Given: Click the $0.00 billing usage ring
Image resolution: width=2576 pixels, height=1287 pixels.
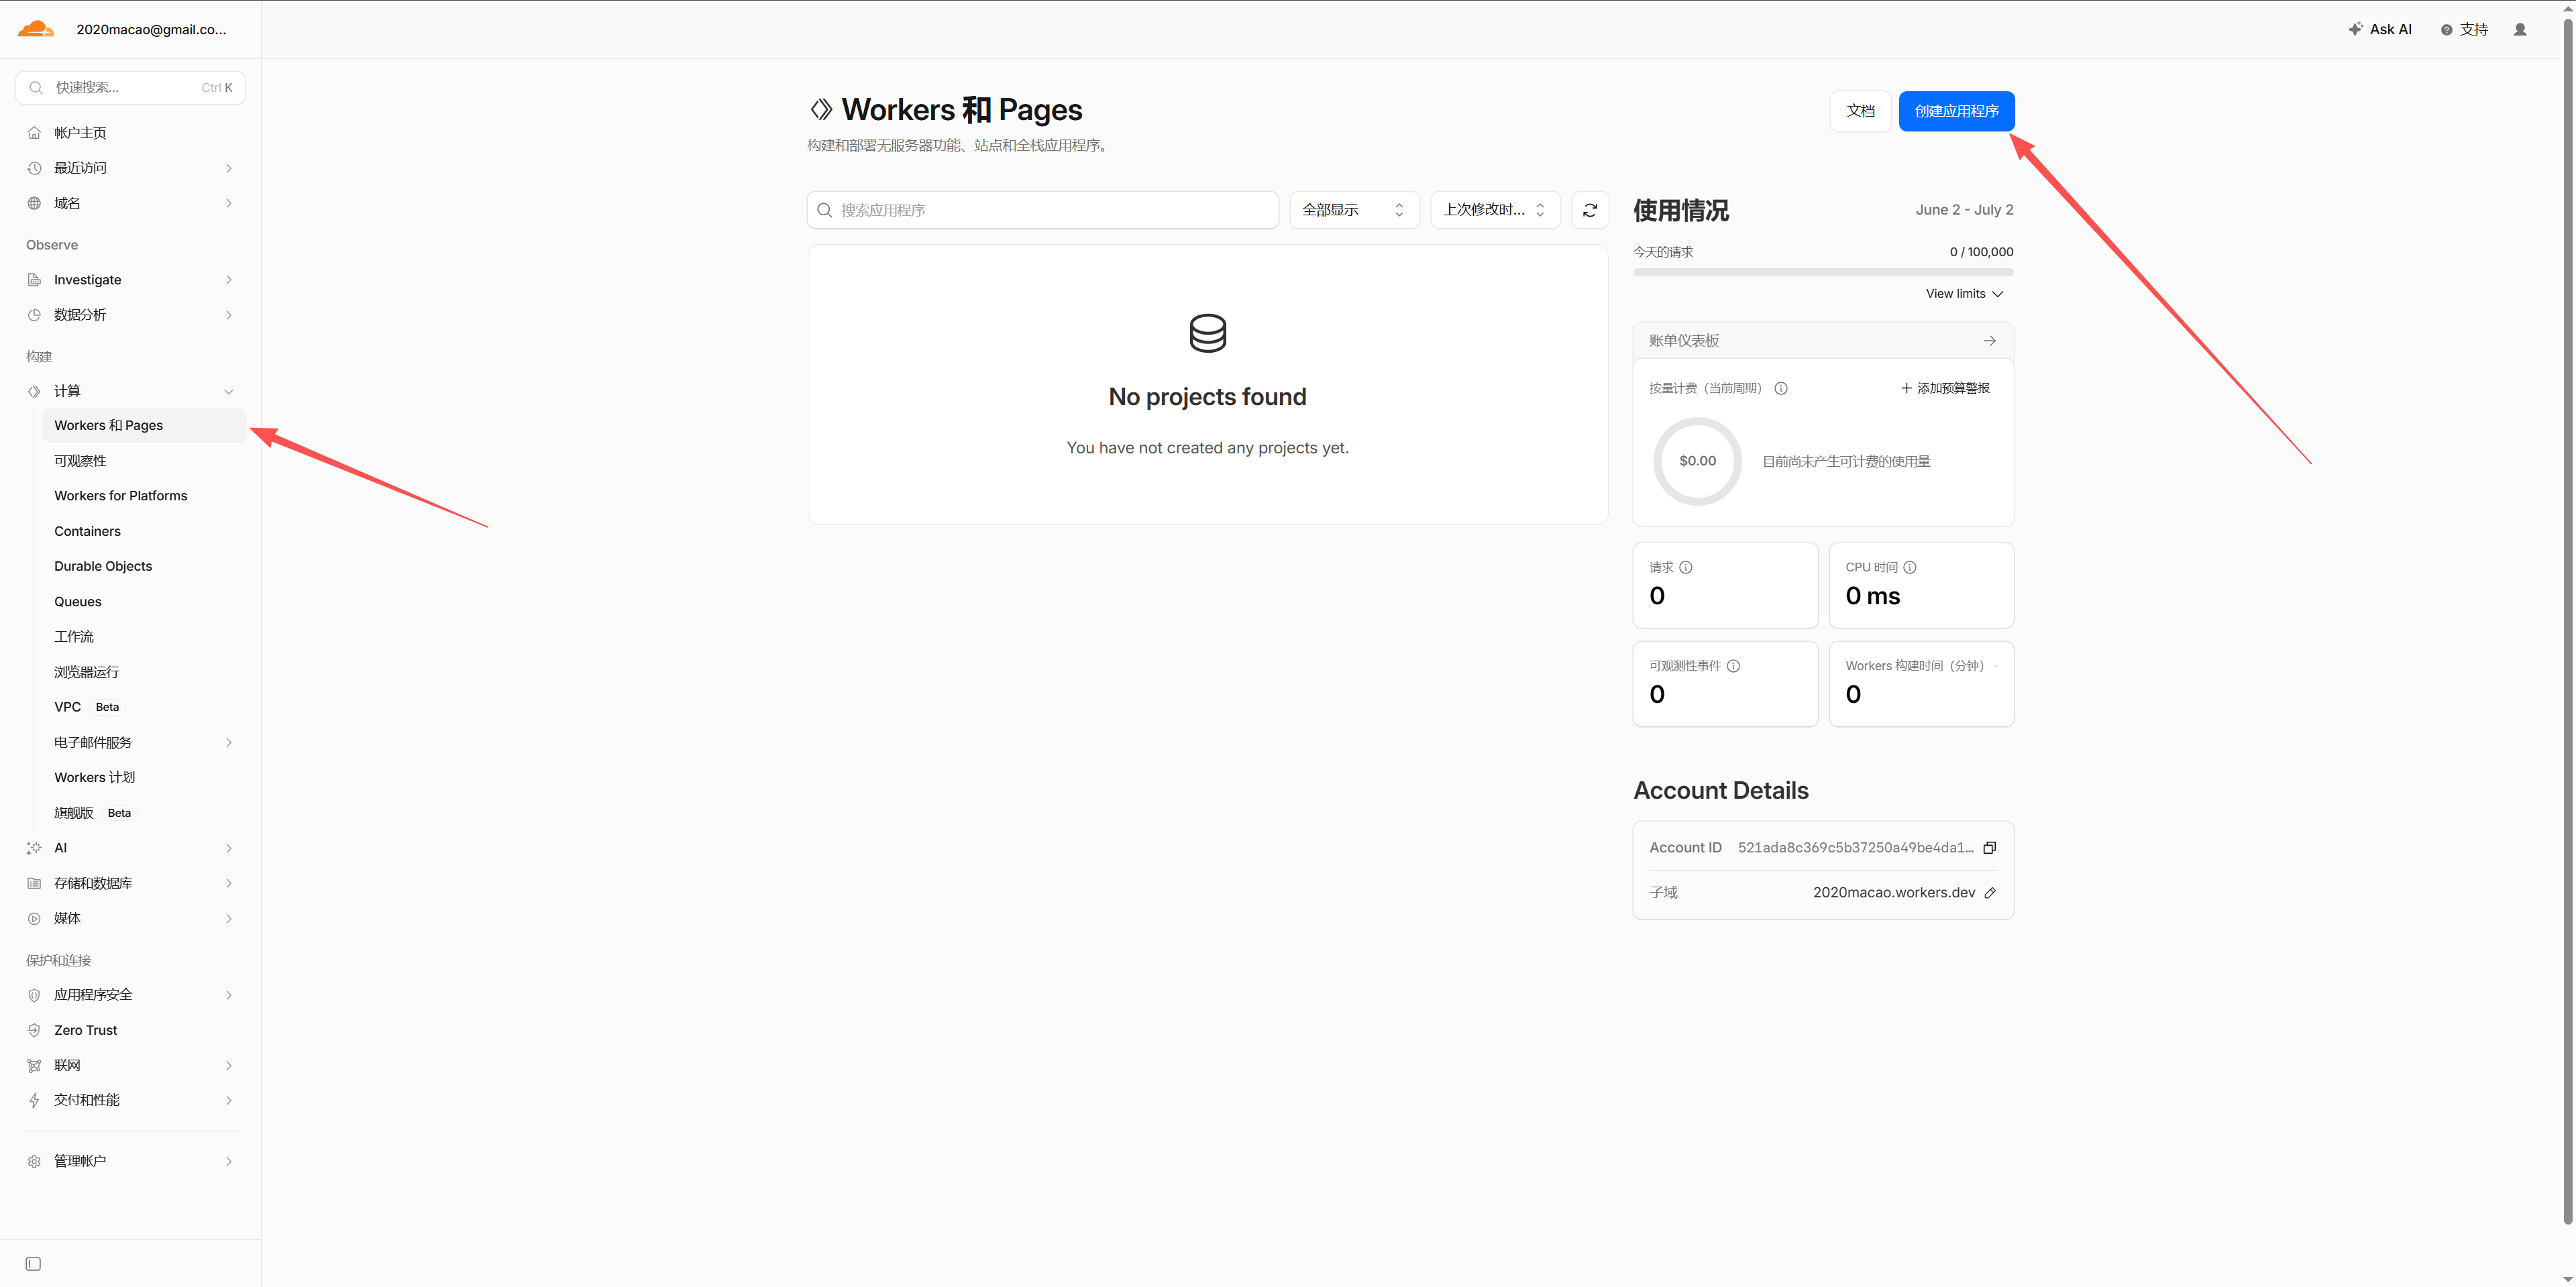Looking at the screenshot, I should click(x=1698, y=461).
